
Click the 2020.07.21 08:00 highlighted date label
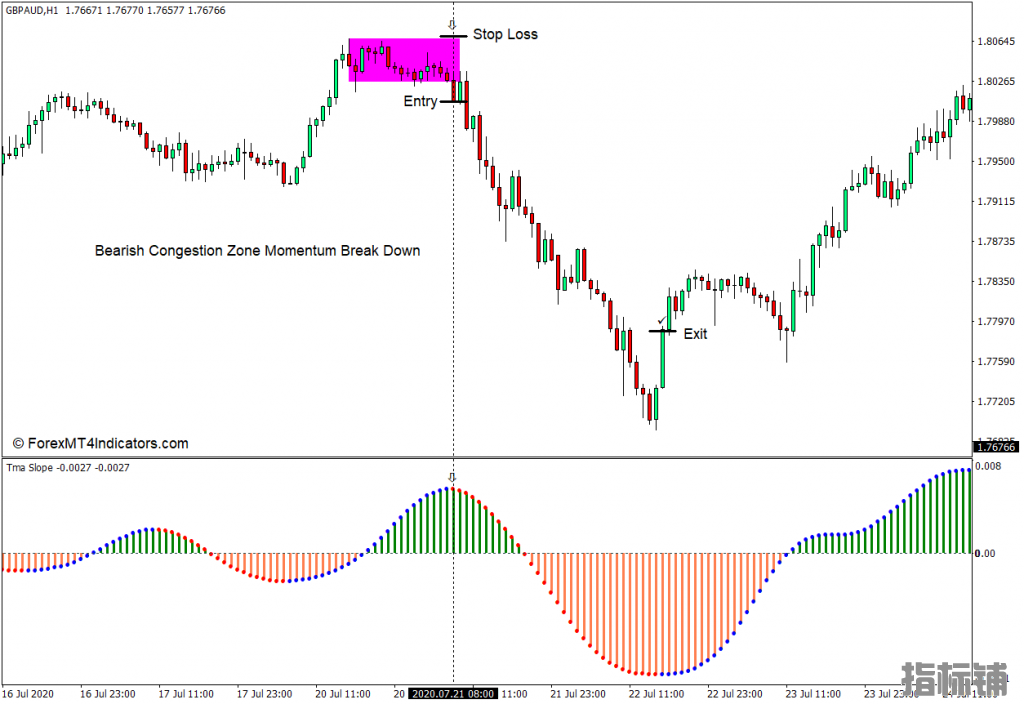453,694
